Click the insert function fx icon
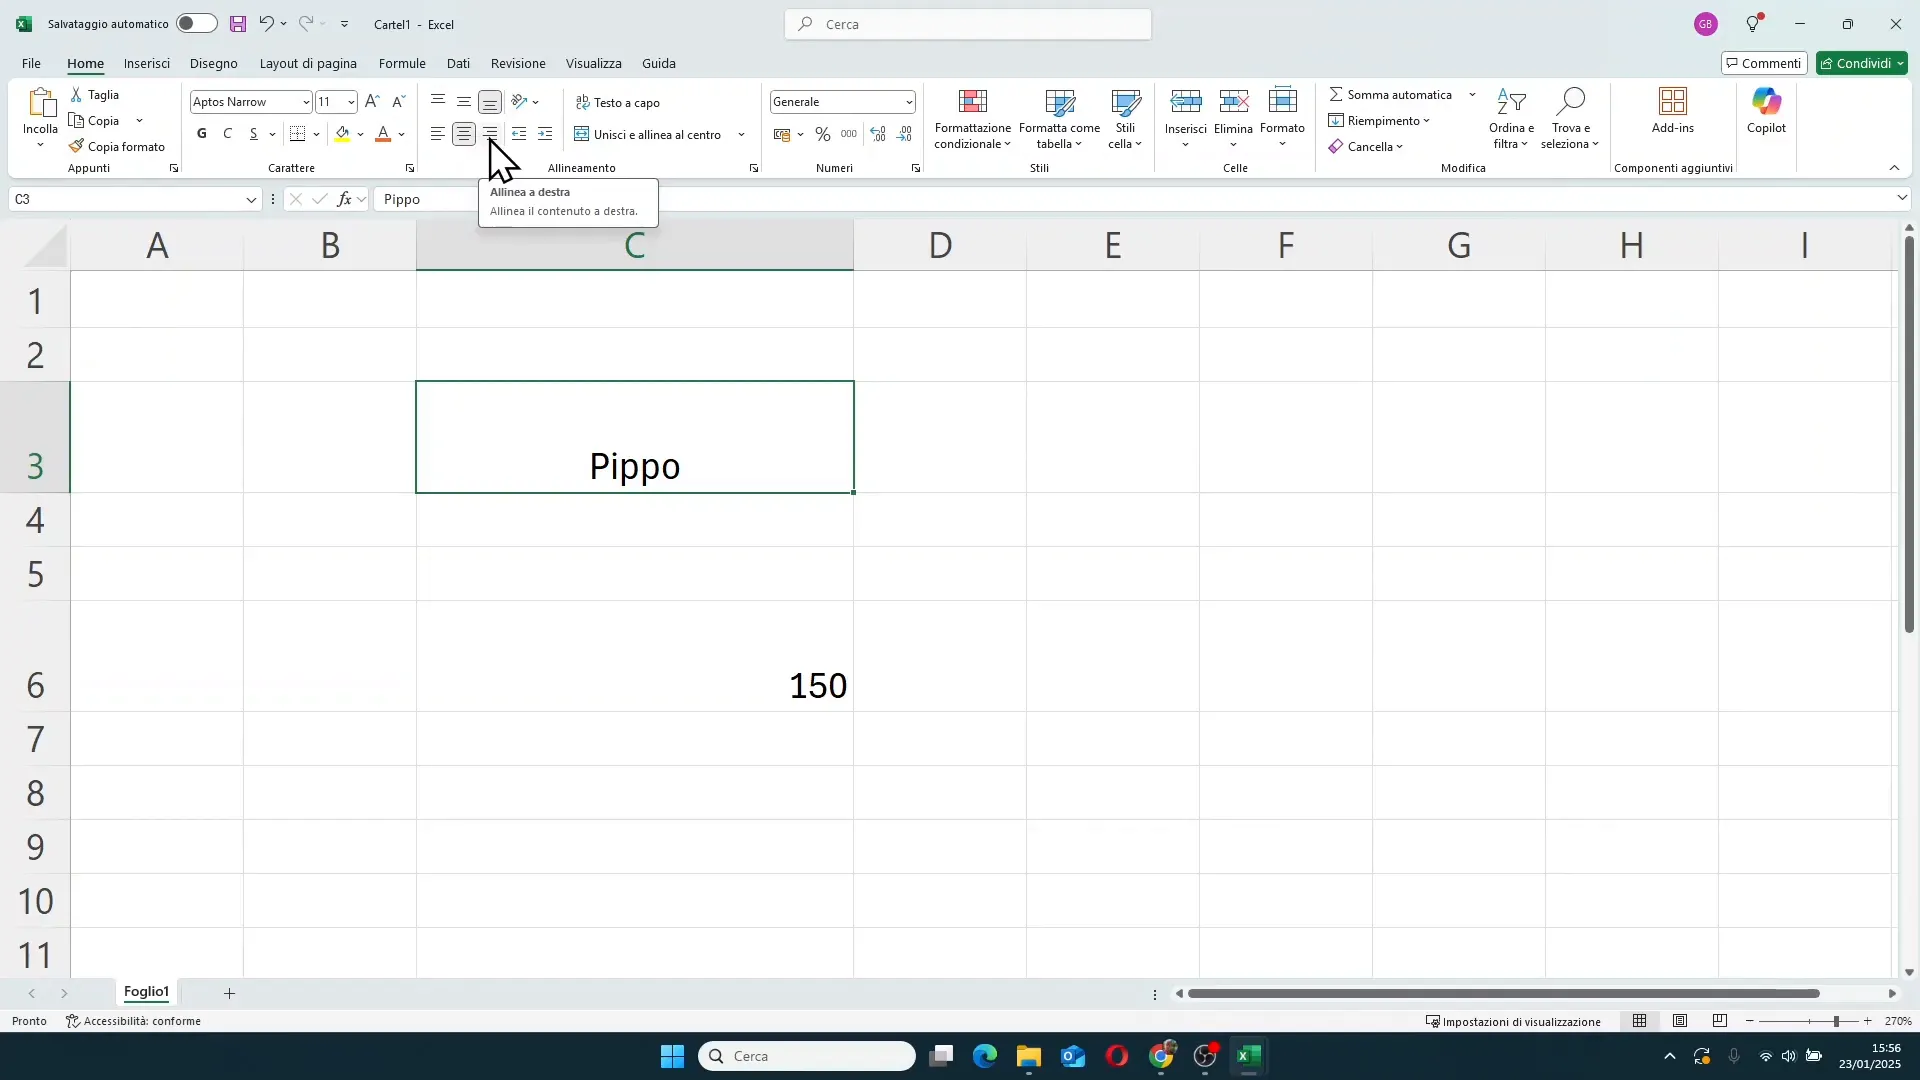The height and width of the screenshot is (1080, 1920). tap(344, 199)
